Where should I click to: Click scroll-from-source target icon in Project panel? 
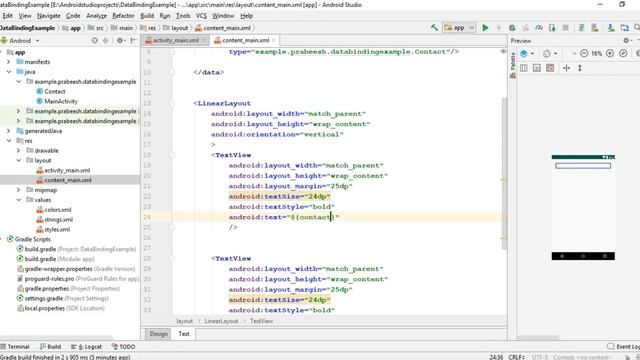pos(95,40)
